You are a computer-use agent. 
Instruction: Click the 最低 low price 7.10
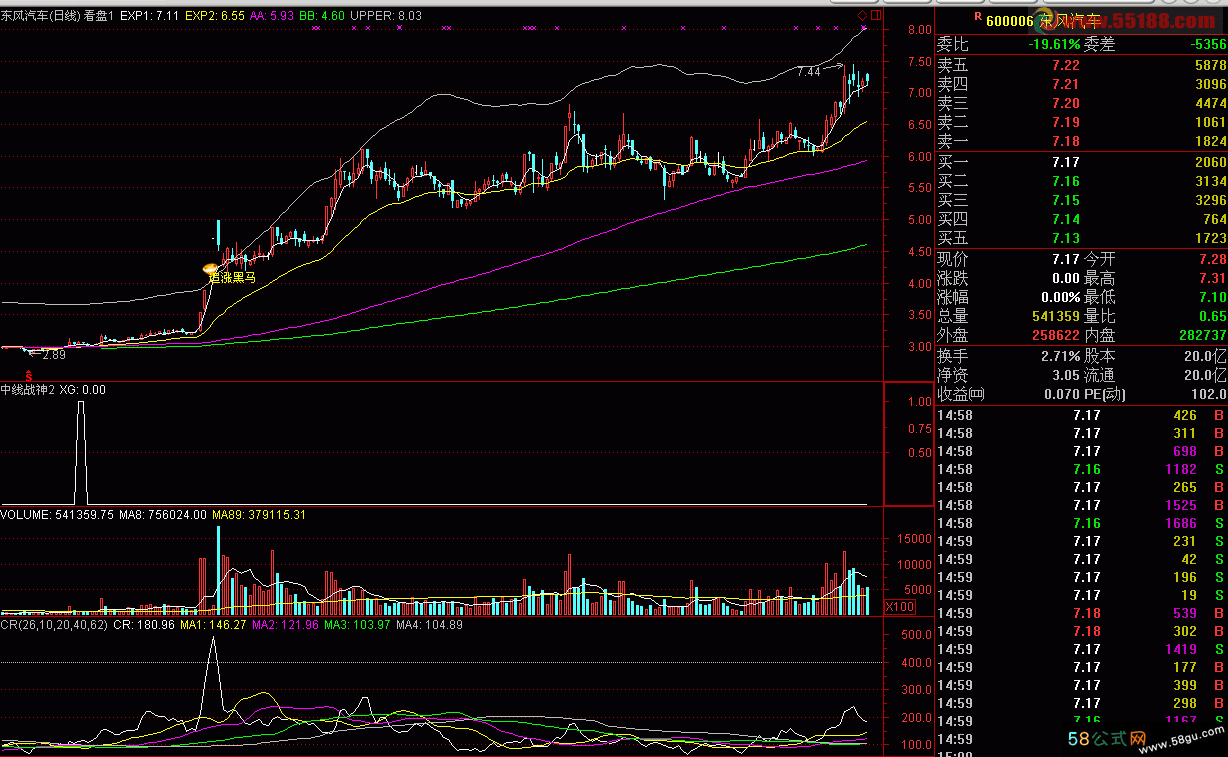point(1212,297)
